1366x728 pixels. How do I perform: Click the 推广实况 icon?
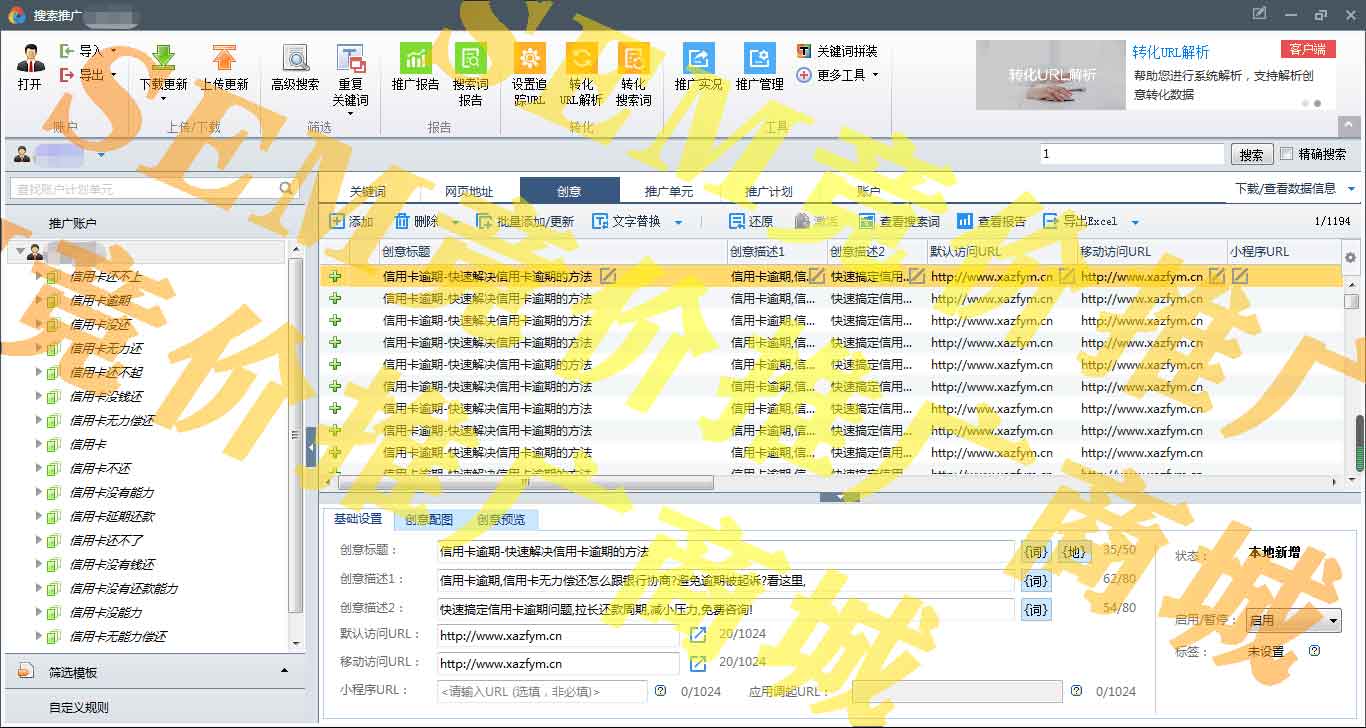[698, 59]
